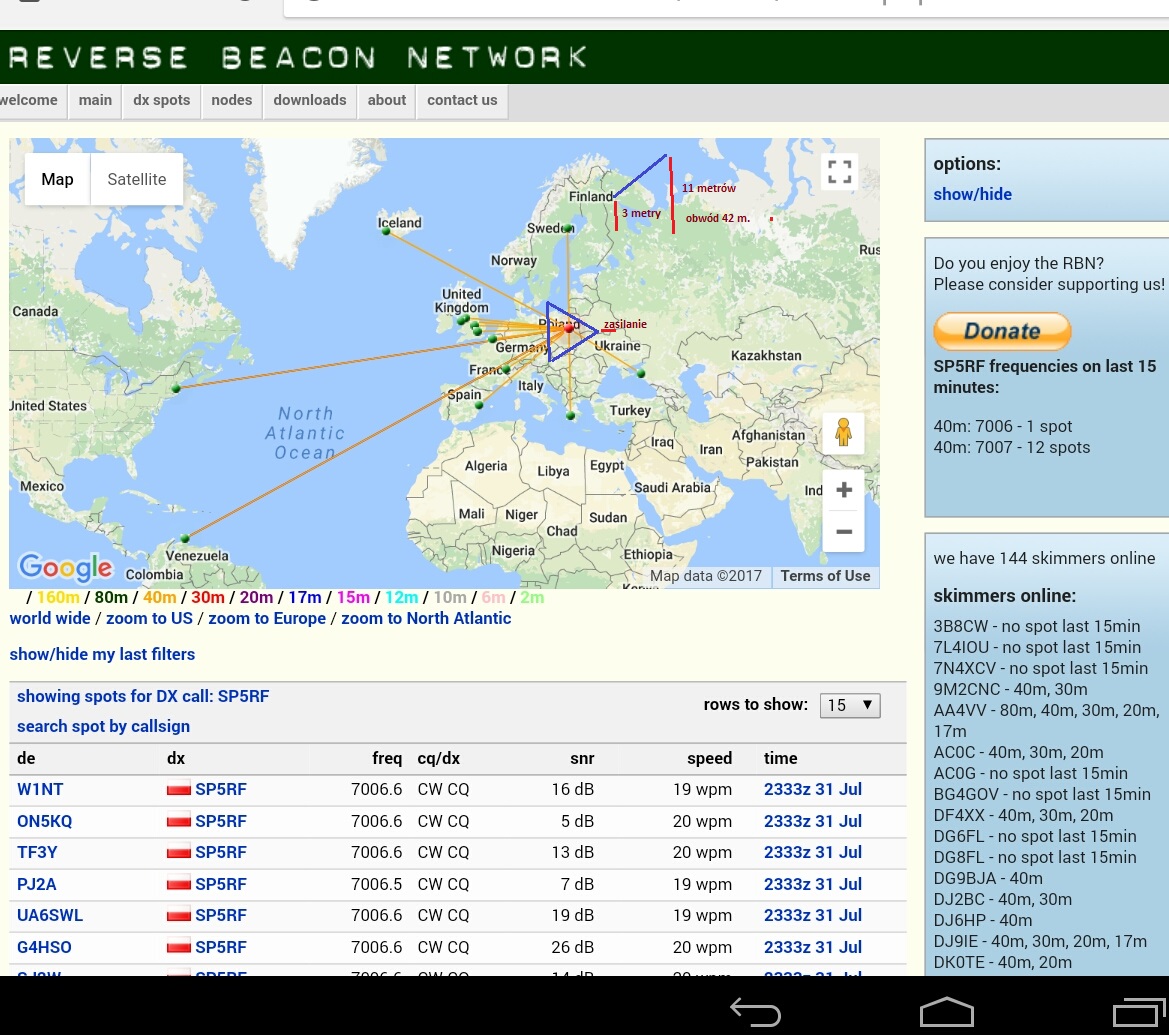Tap the Android home icon
The width and height of the screenshot is (1169, 1035).
click(x=946, y=1011)
